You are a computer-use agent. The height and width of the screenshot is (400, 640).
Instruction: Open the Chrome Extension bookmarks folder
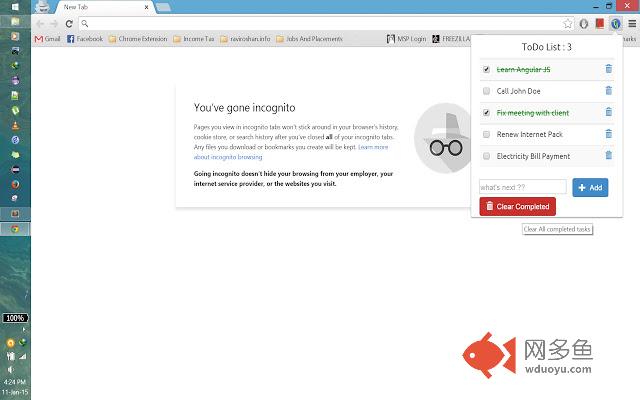(x=138, y=39)
